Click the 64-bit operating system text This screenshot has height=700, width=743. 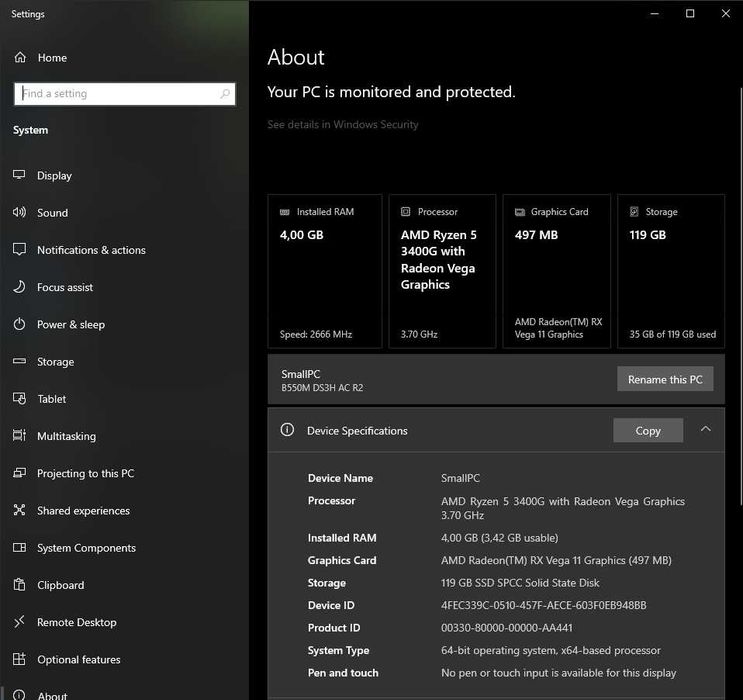551,650
